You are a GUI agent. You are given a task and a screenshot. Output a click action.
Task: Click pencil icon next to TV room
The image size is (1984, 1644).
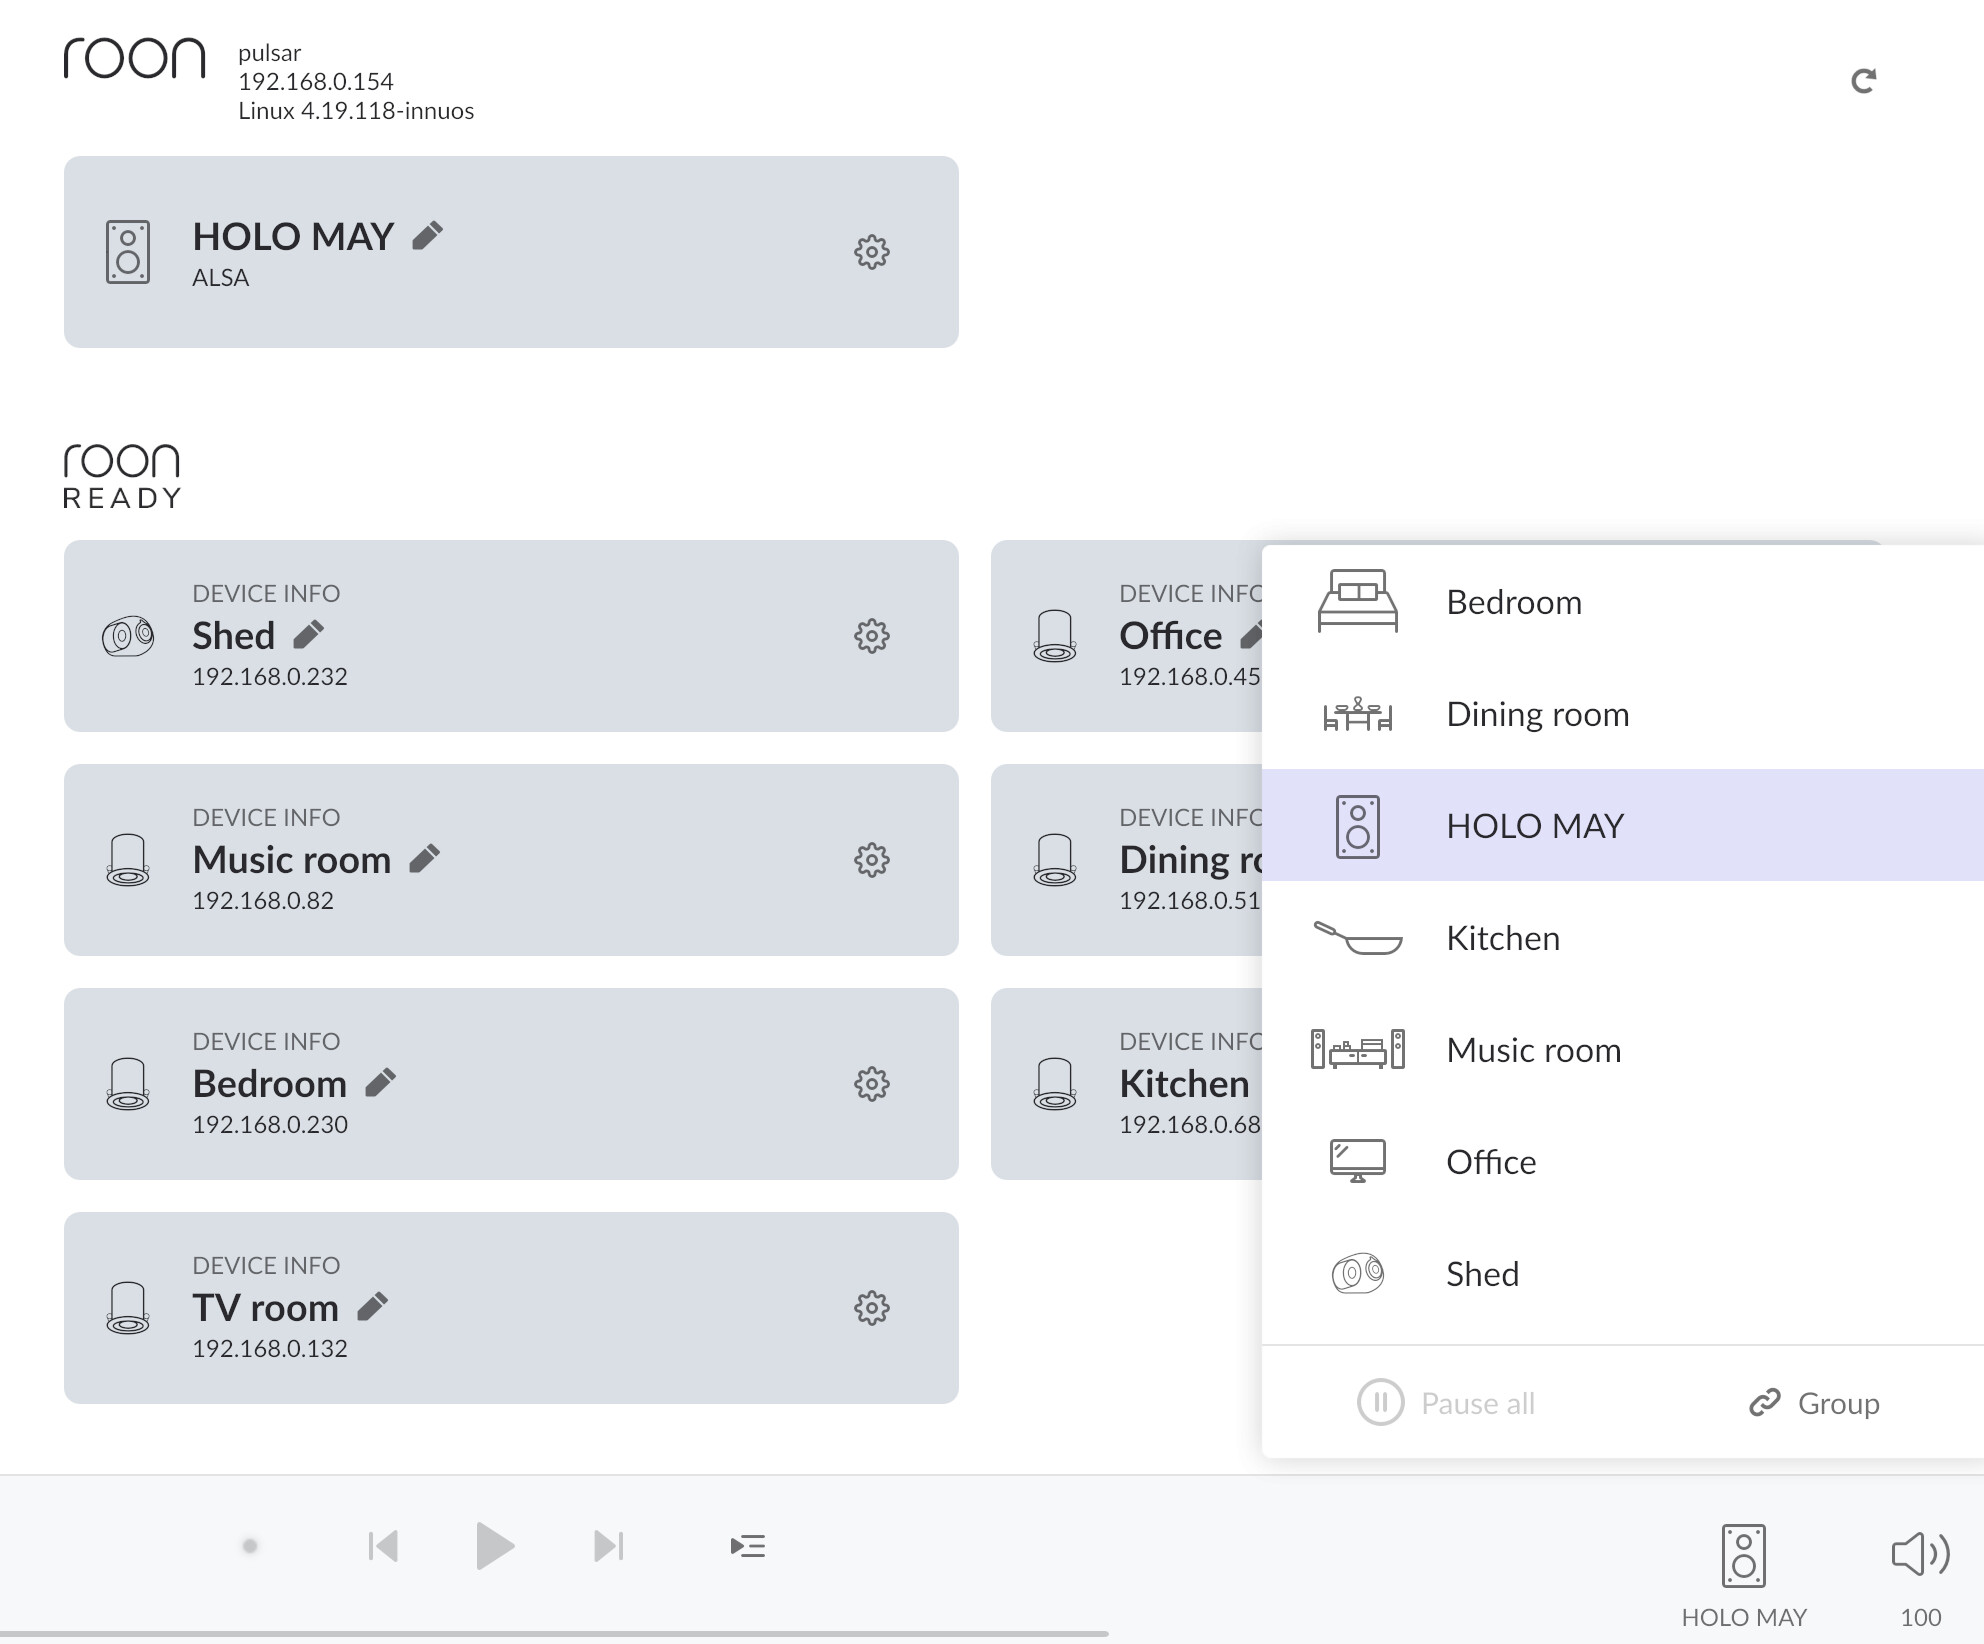coord(372,1307)
